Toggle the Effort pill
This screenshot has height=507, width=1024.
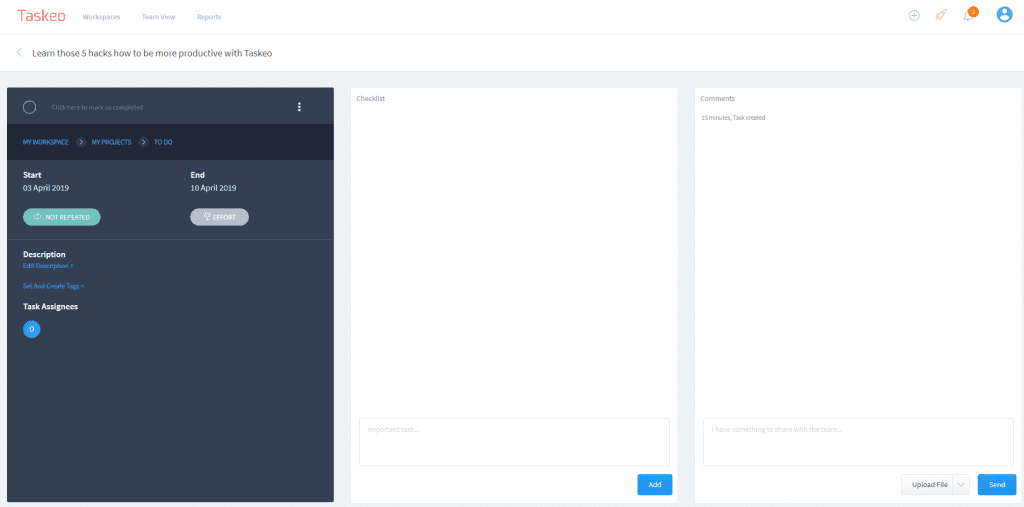coord(219,217)
